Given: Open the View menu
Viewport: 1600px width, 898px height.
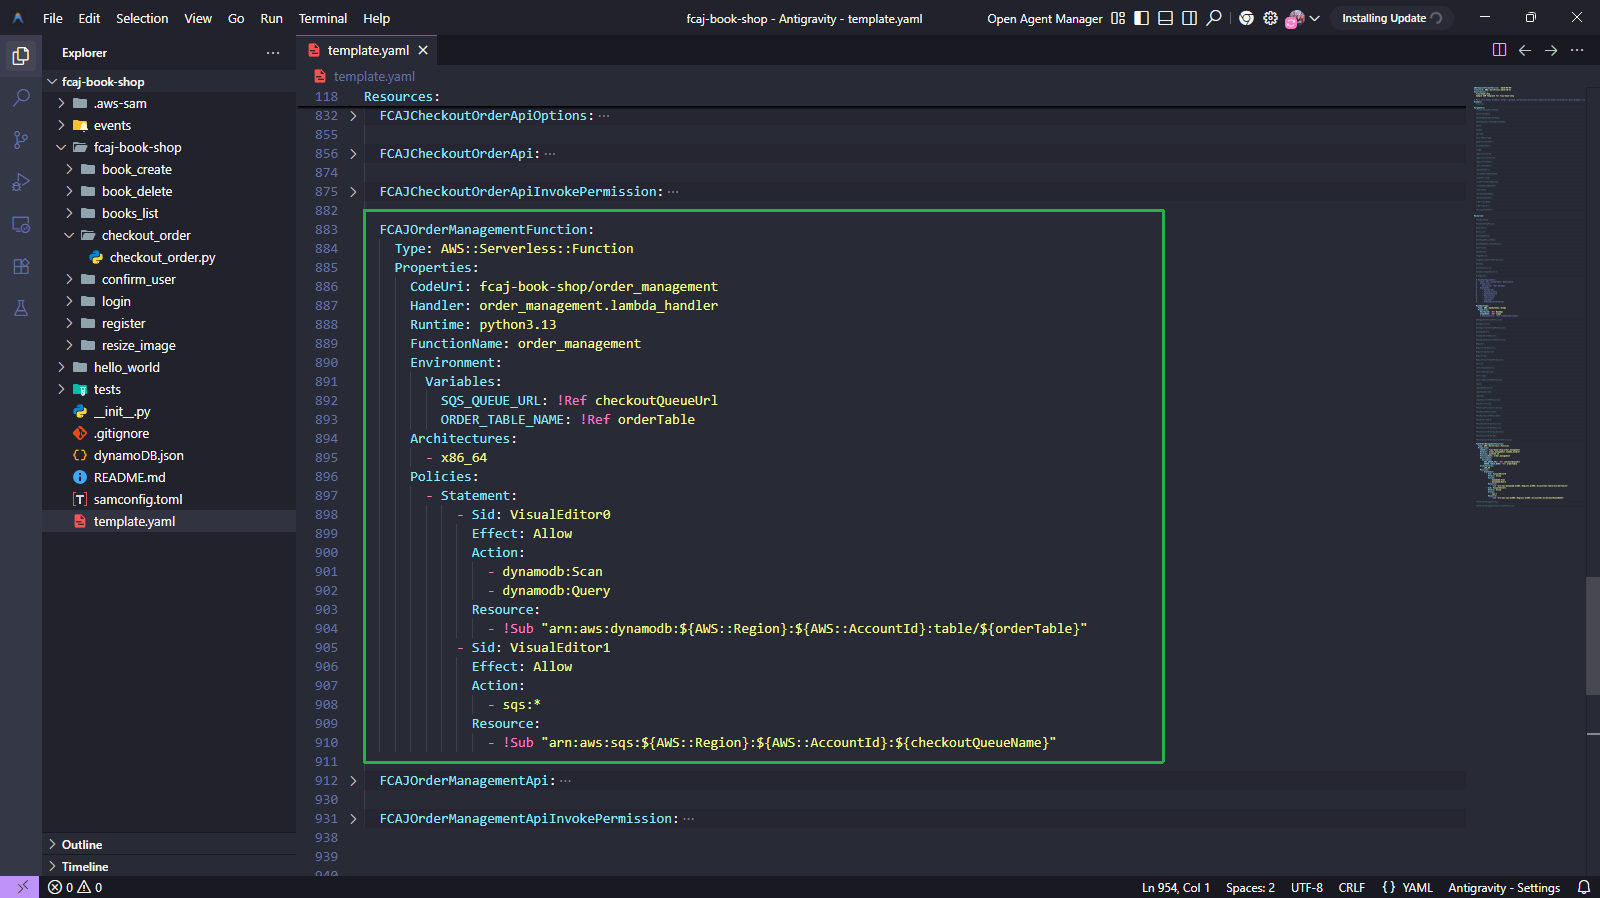Looking at the screenshot, I should pyautogui.click(x=198, y=18).
